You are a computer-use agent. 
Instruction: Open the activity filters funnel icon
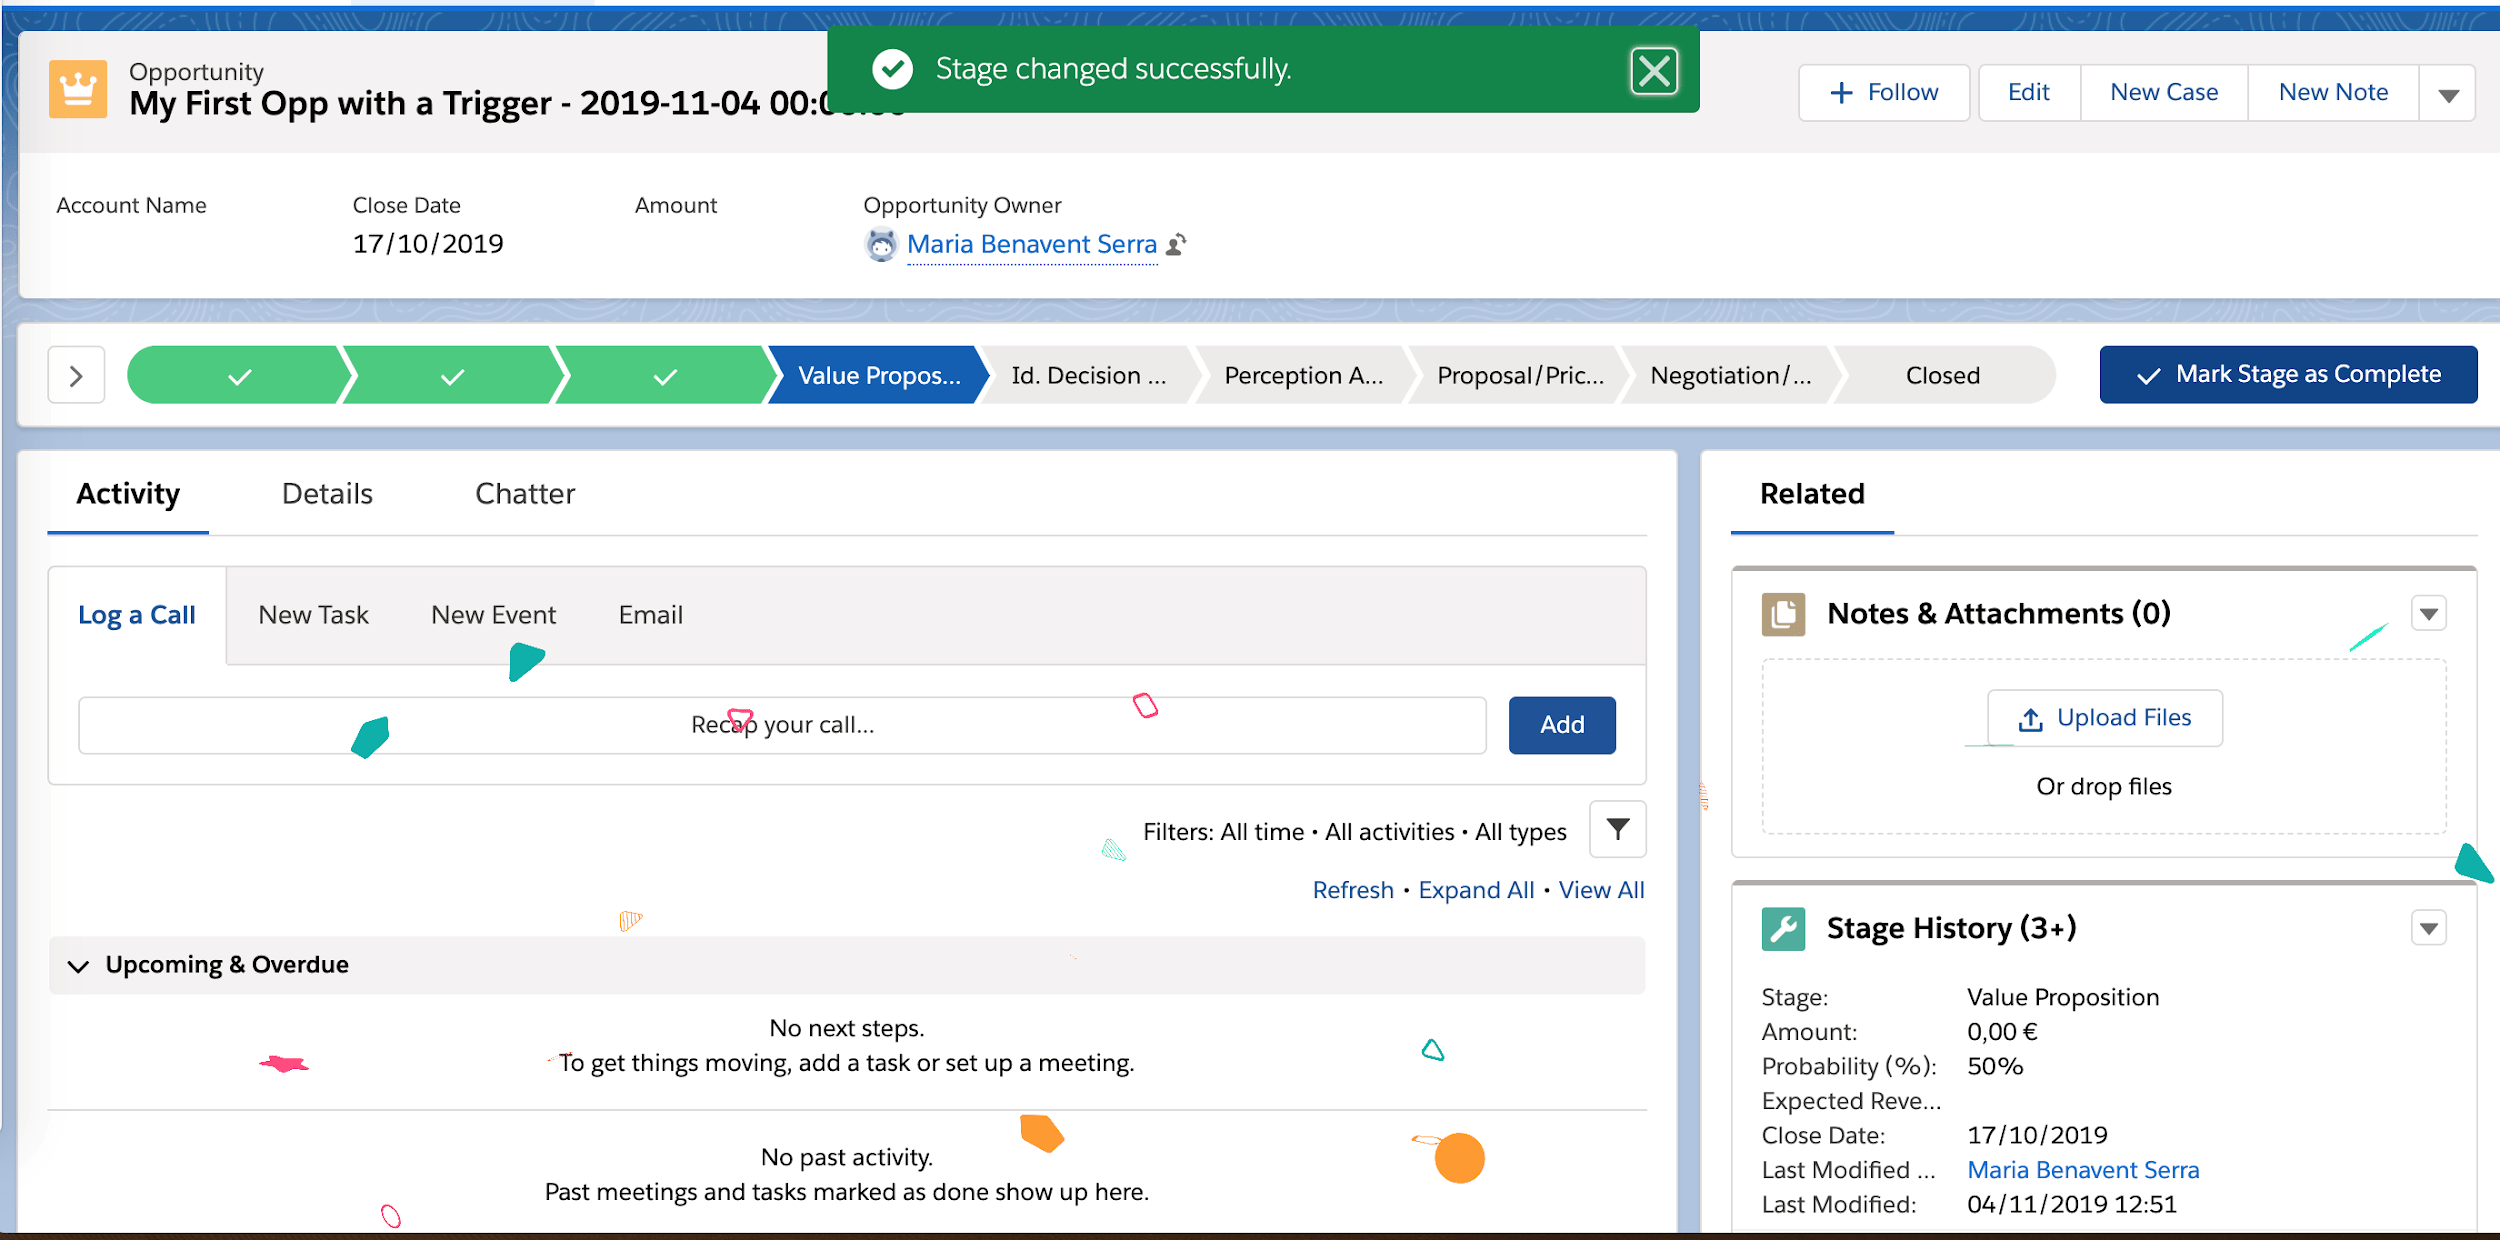(1616, 829)
